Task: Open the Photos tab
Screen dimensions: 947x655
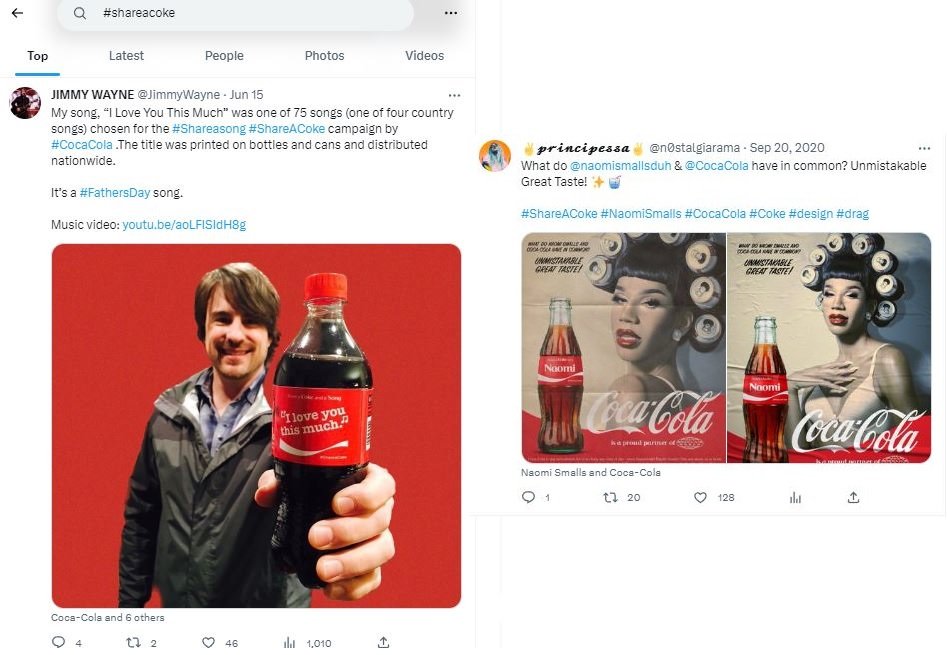Action: tap(324, 56)
